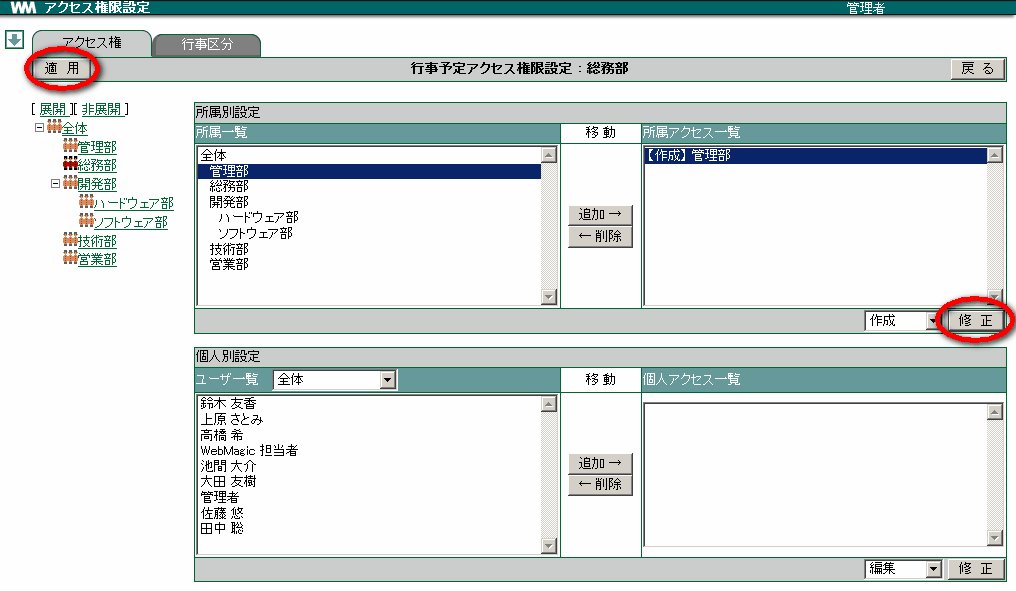
Task: Click the group icon beside 全体 tree node
Action: tap(54, 126)
